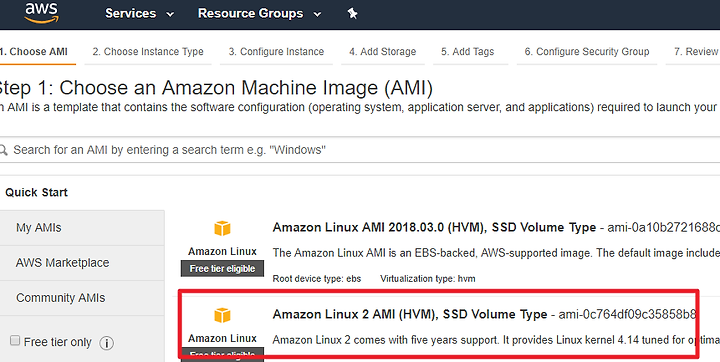Select the Choose AMI step tab

tap(34, 52)
